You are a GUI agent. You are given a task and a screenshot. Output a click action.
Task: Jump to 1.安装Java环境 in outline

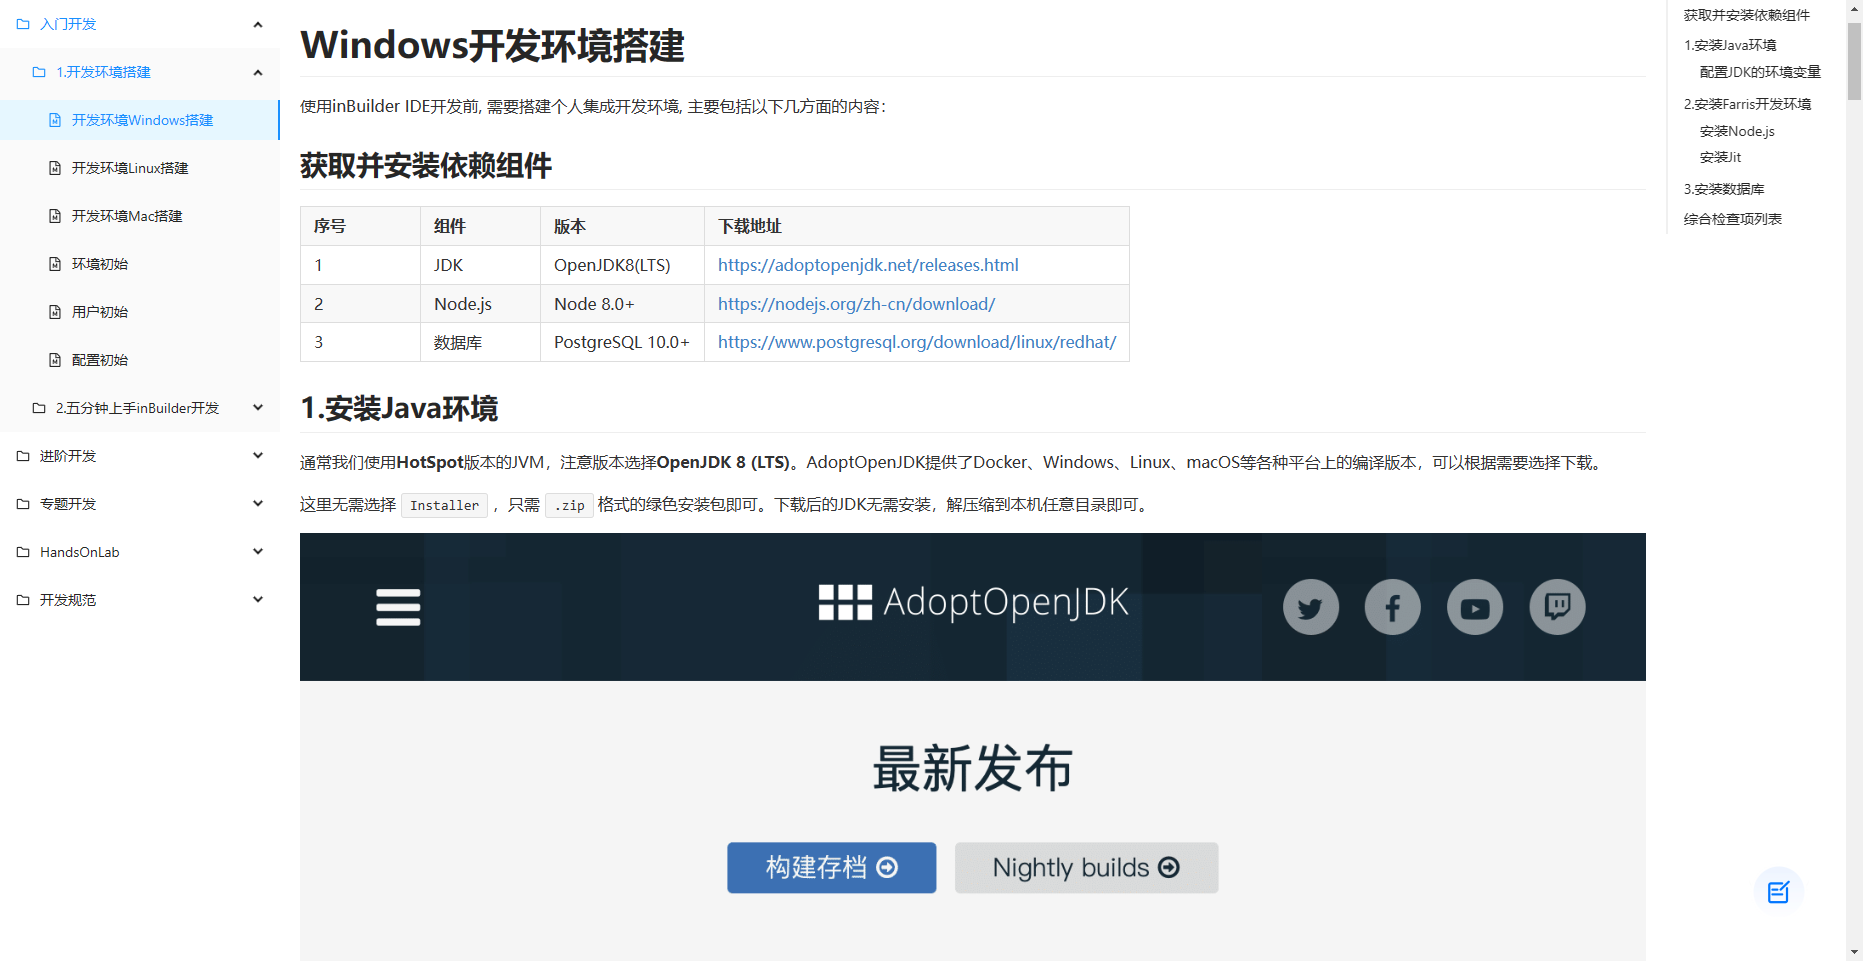tap(1730, 45)
